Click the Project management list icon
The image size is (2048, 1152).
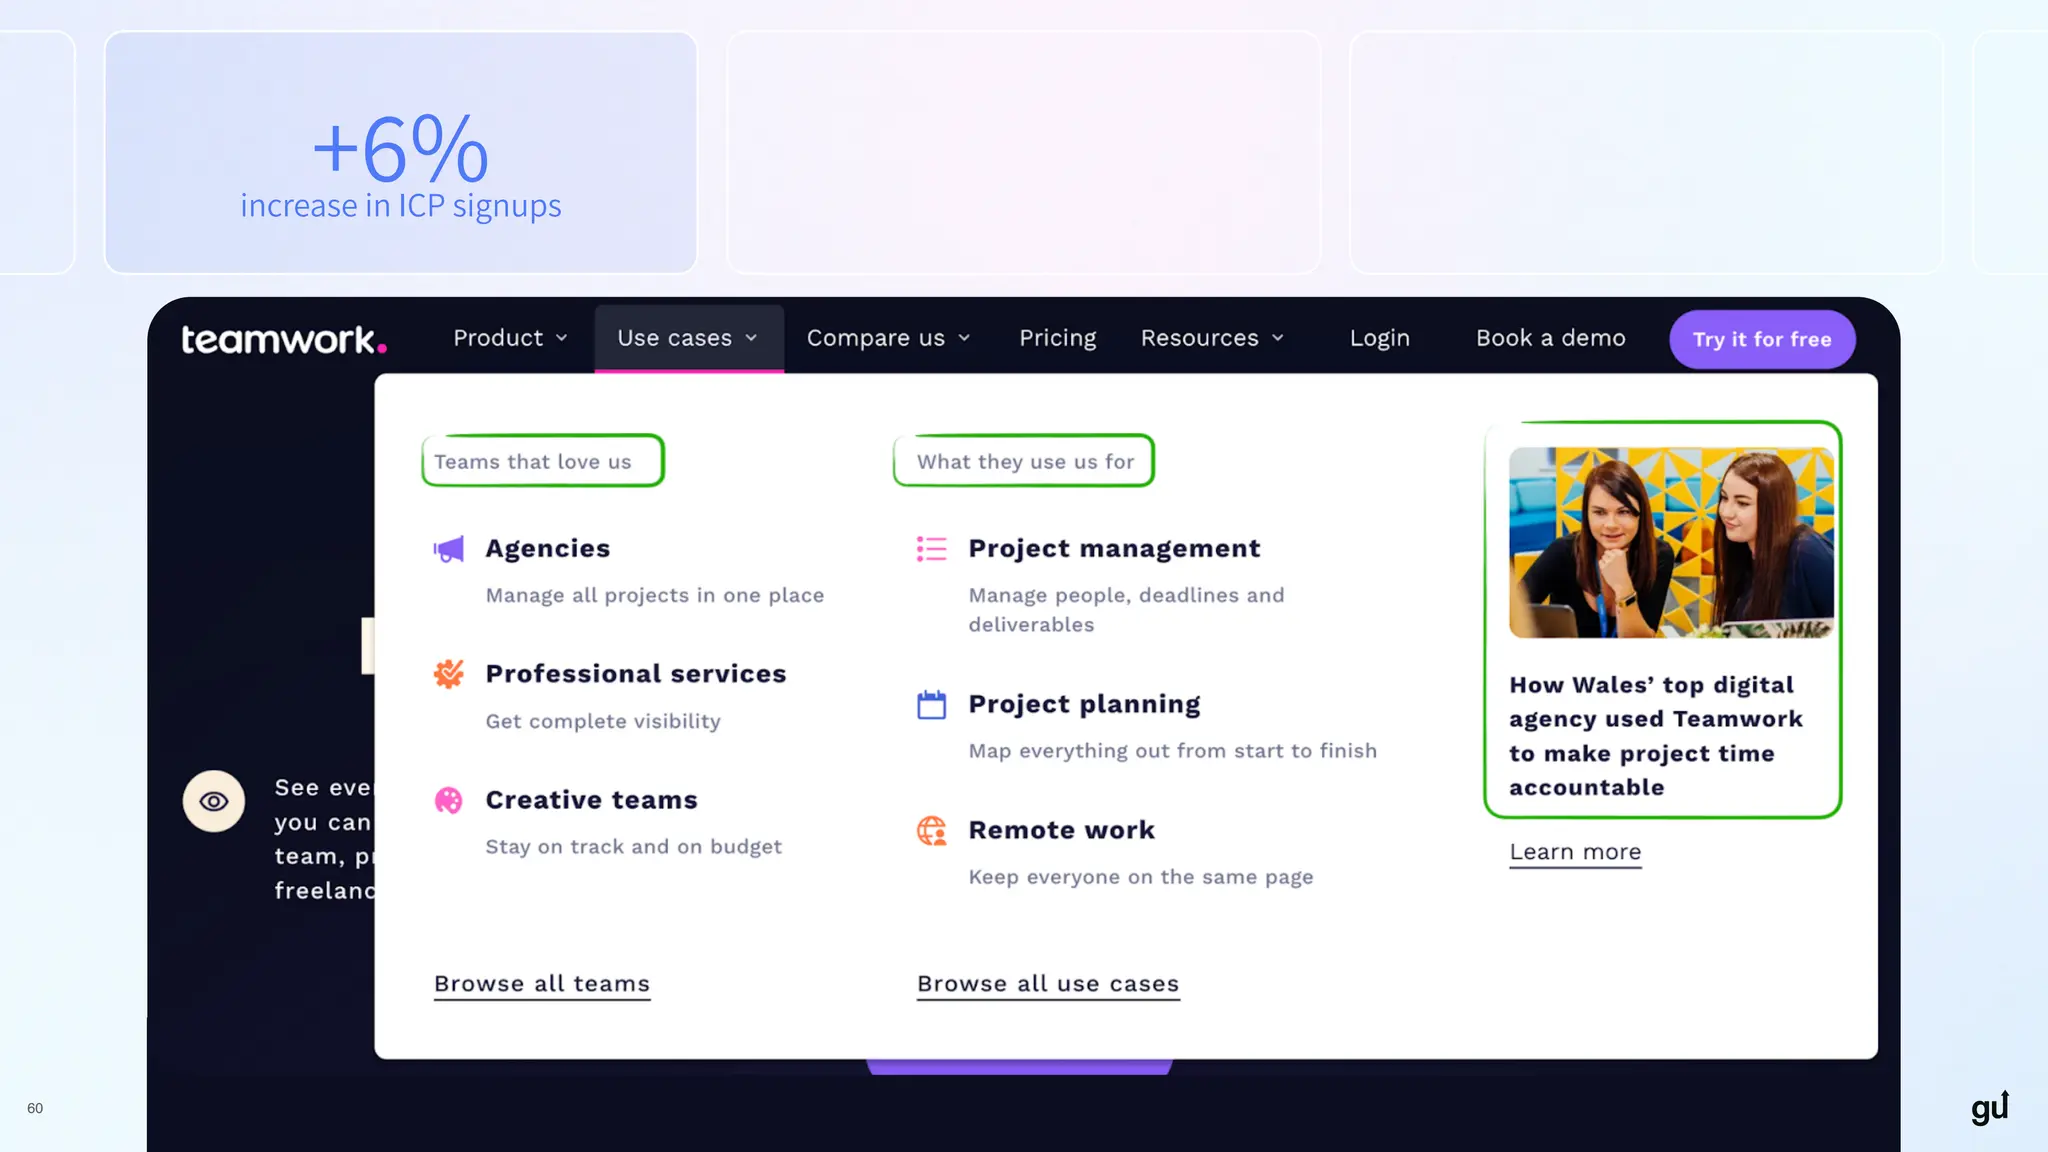(x=931, y=549)
